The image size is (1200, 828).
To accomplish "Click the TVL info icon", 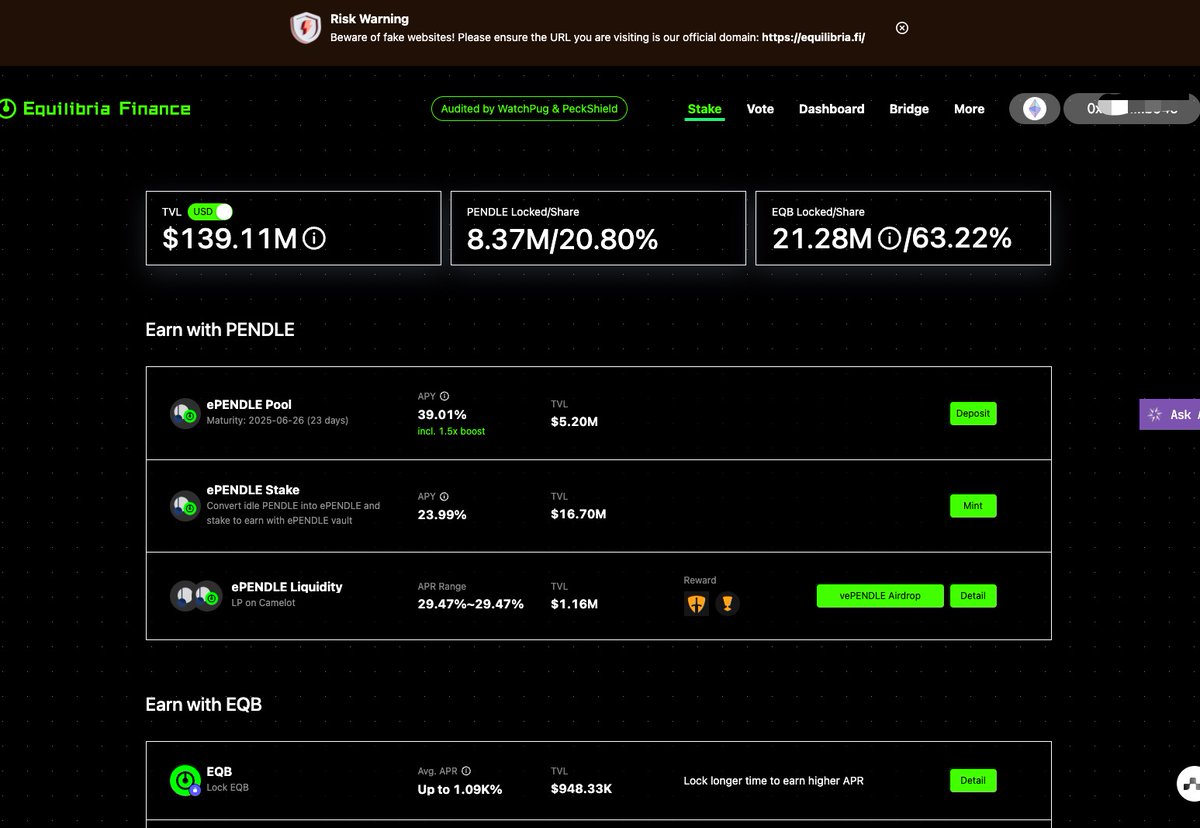I will [x=314, y=239].
